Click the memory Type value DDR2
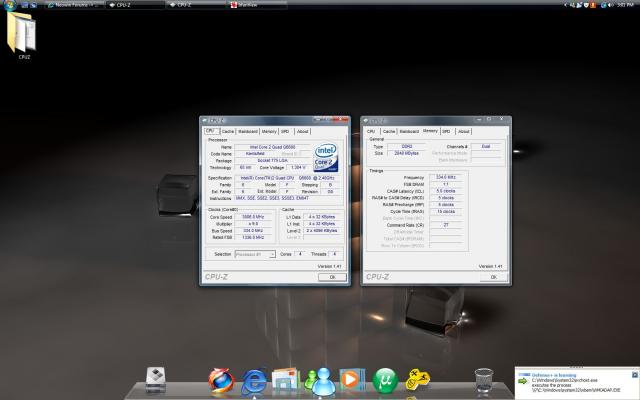Screen dimensions: 640x400 407,147
